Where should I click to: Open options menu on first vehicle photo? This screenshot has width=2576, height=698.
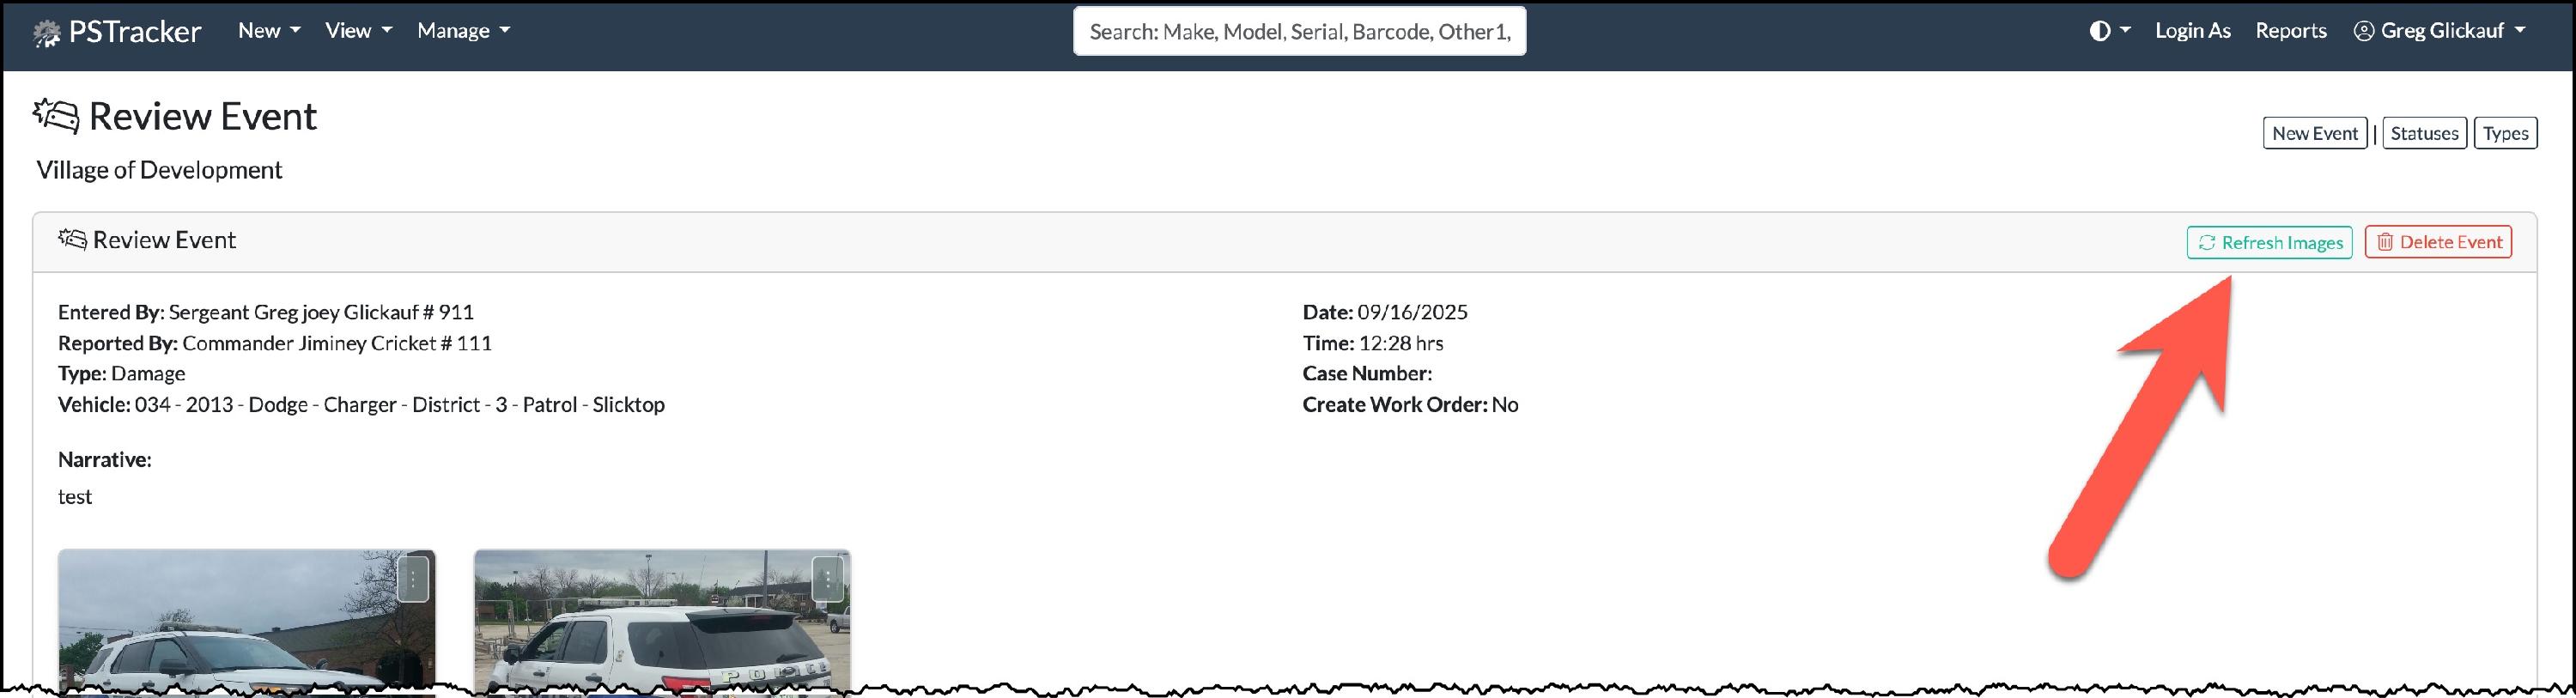(413, 578)
